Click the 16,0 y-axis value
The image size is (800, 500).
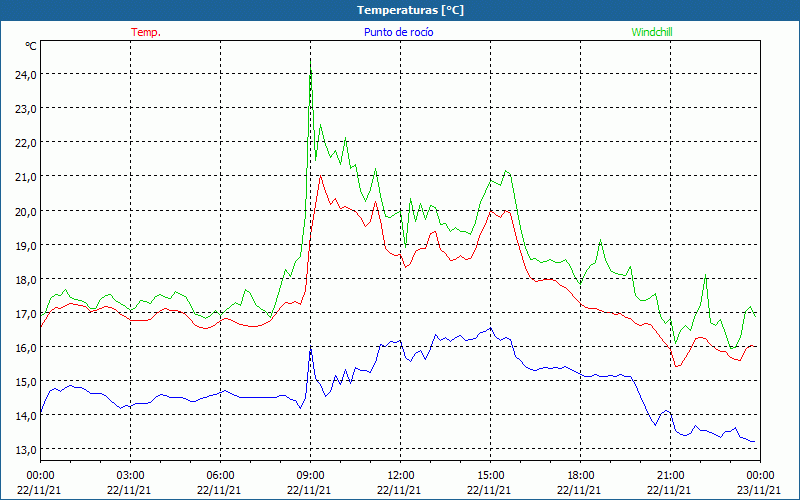coord(26,347)
